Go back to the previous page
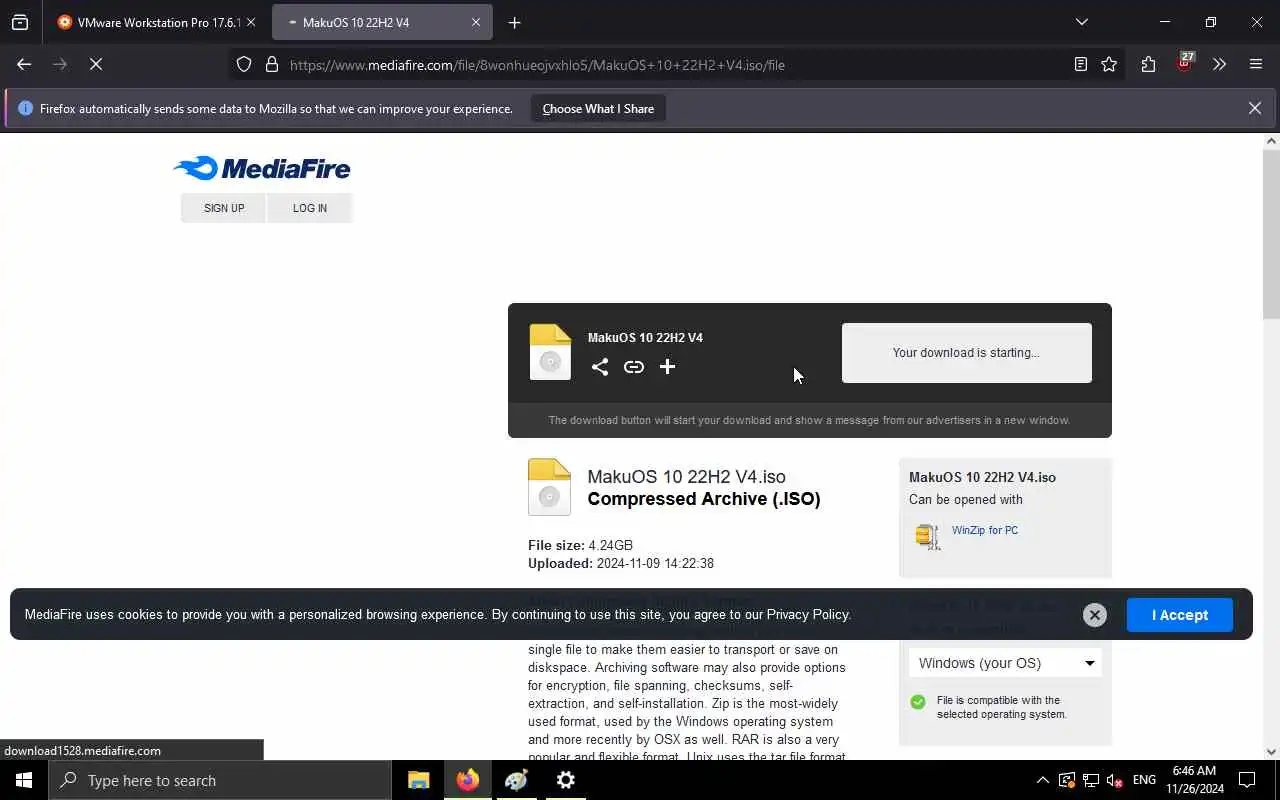Screen dimensions: 1280x800 click(24, 65)
